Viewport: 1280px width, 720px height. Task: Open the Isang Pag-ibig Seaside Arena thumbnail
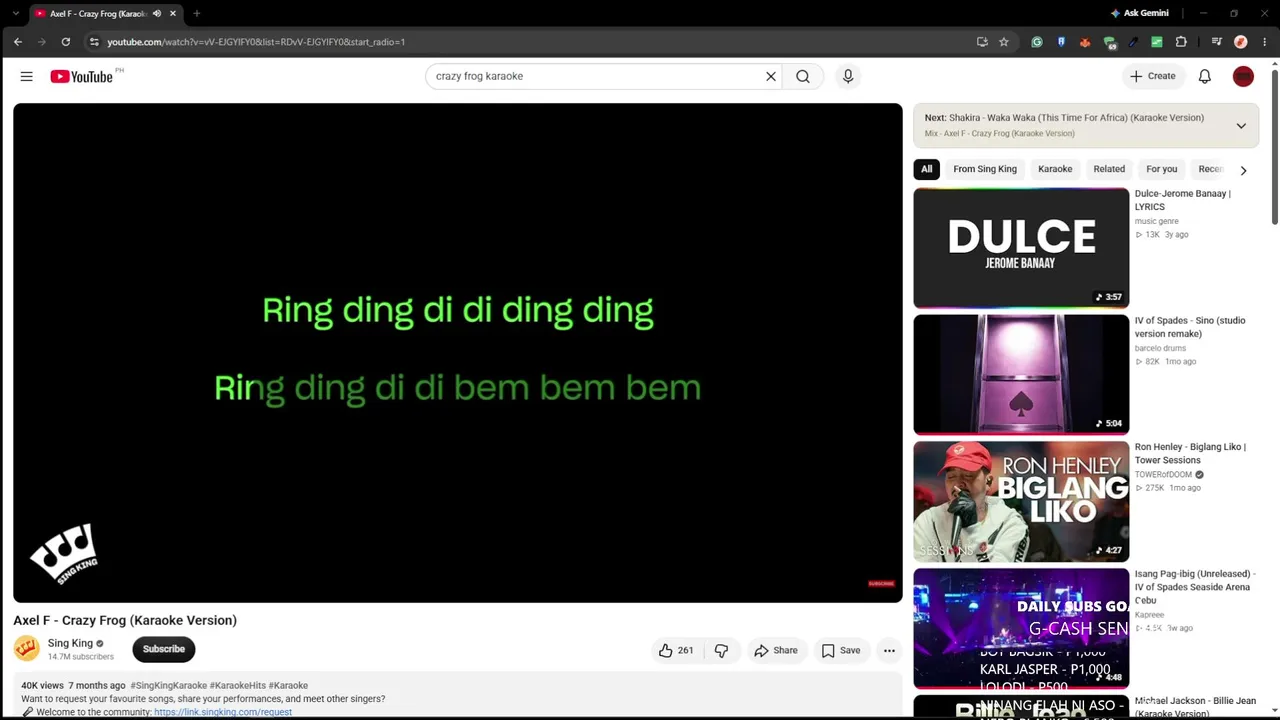click(1021, 628)
